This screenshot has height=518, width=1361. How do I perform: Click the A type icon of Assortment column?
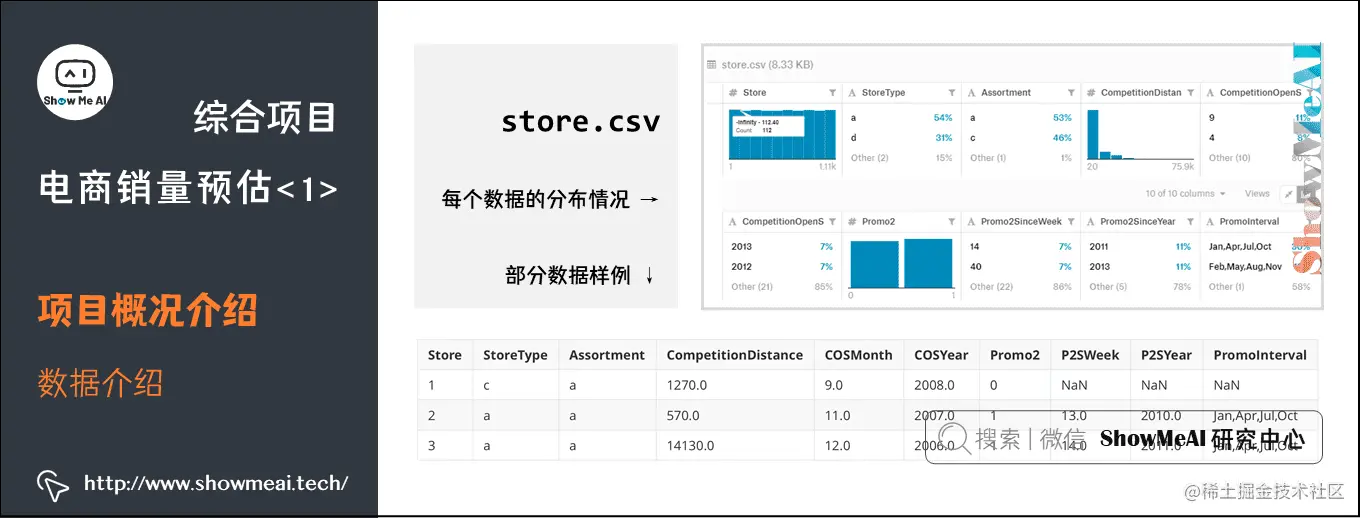(x=972, y=93)
